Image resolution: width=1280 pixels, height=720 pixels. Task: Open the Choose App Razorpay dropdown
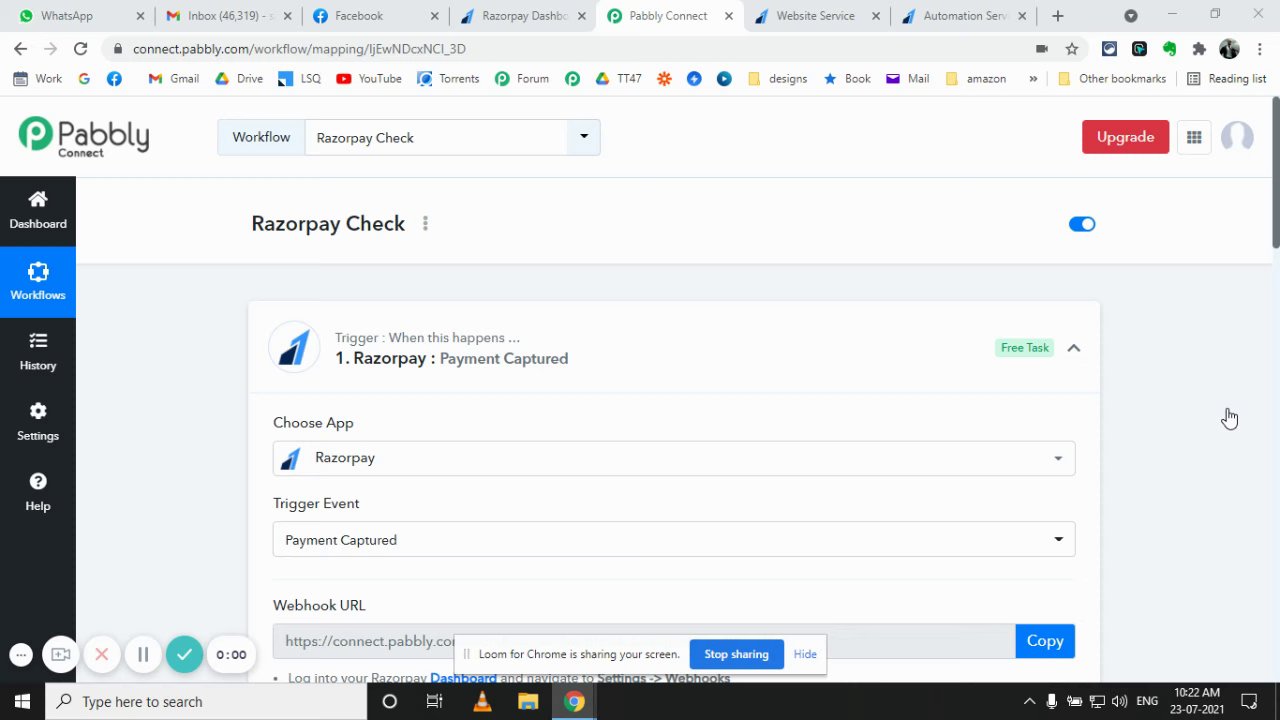pos(674,458)
